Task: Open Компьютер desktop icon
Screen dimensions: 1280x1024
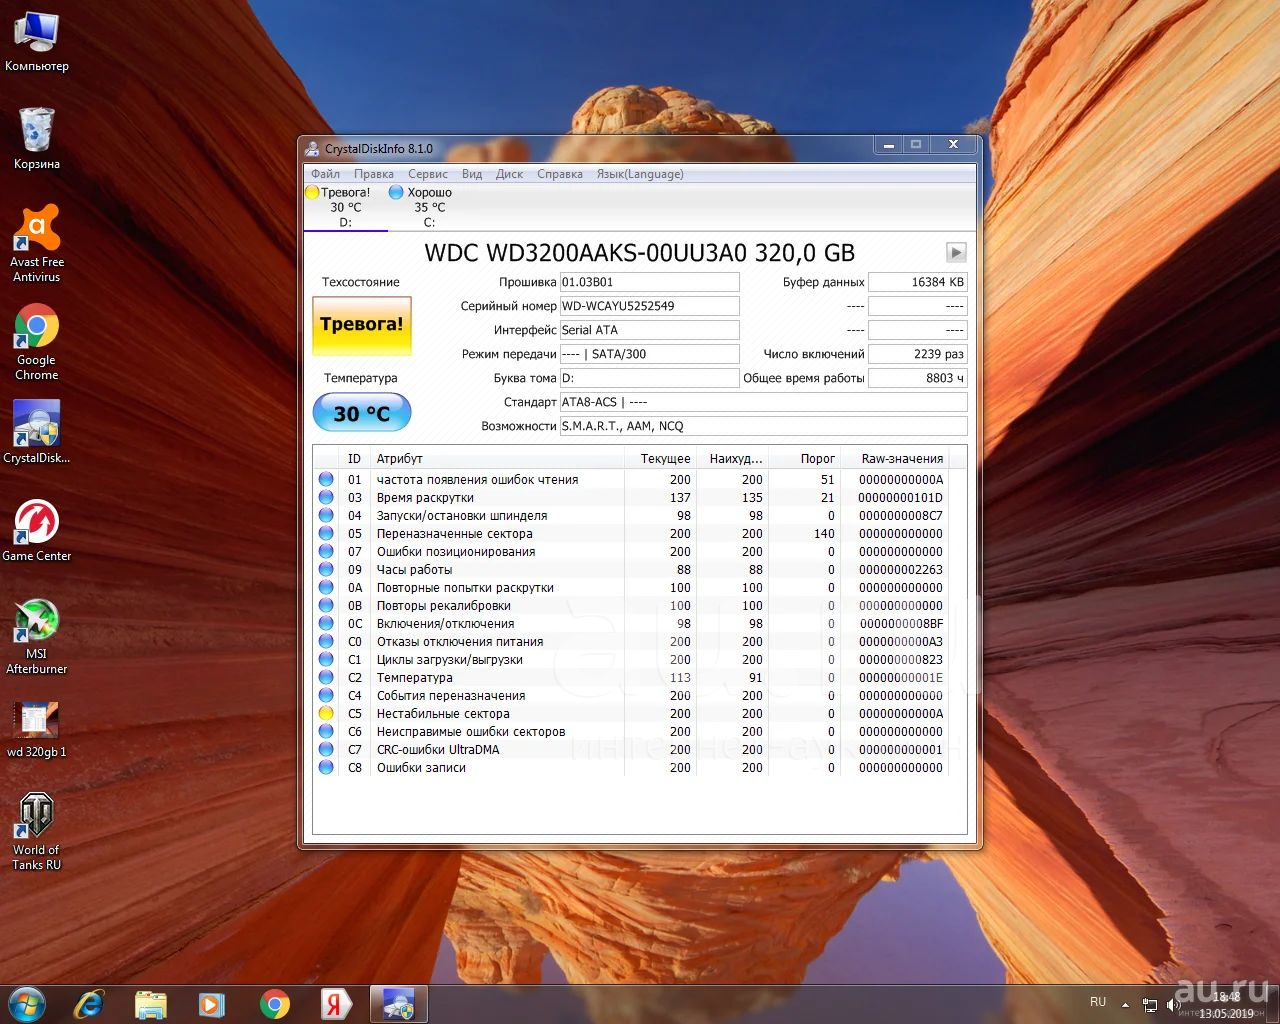Action: pos(37,42)
